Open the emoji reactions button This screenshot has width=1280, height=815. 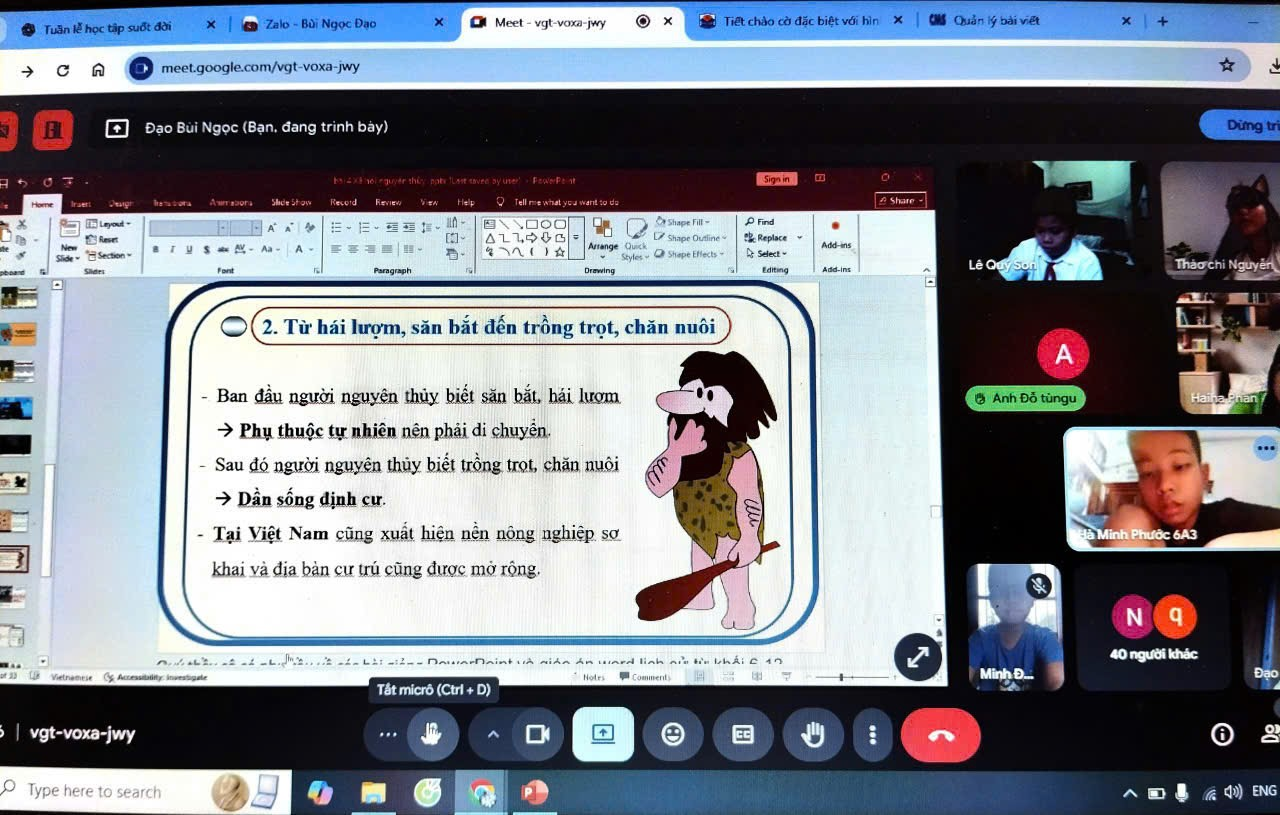(673, 735)
